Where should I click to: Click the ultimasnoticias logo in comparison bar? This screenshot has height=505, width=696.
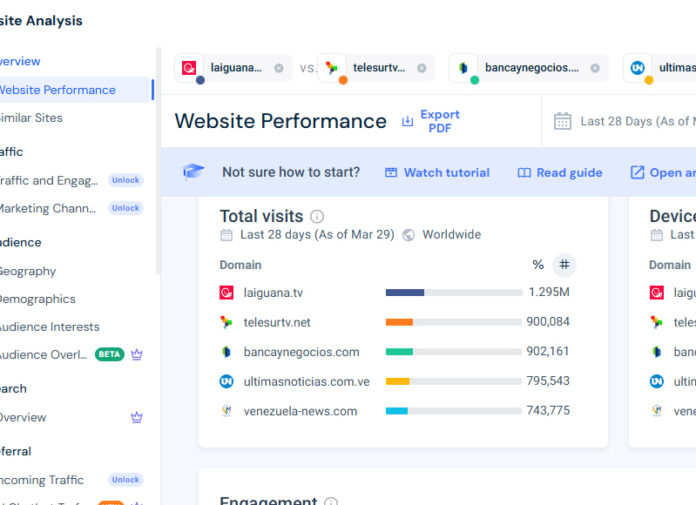[637, 68]
